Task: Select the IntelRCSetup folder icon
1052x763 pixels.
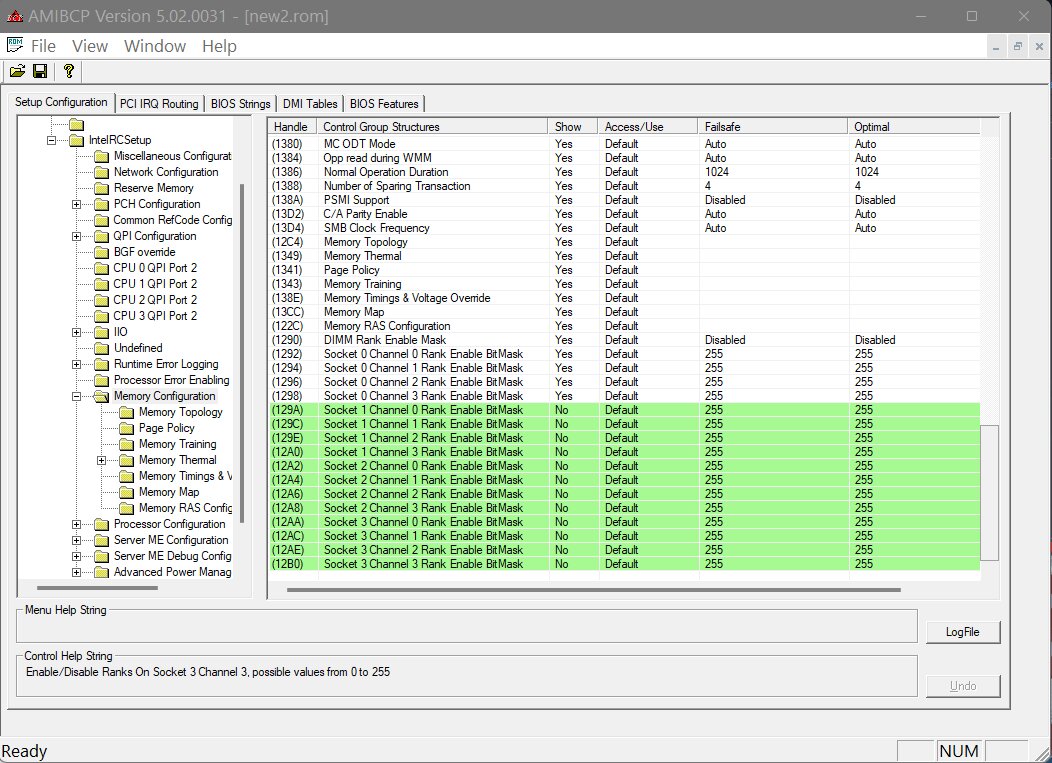Action: [76, 140]
